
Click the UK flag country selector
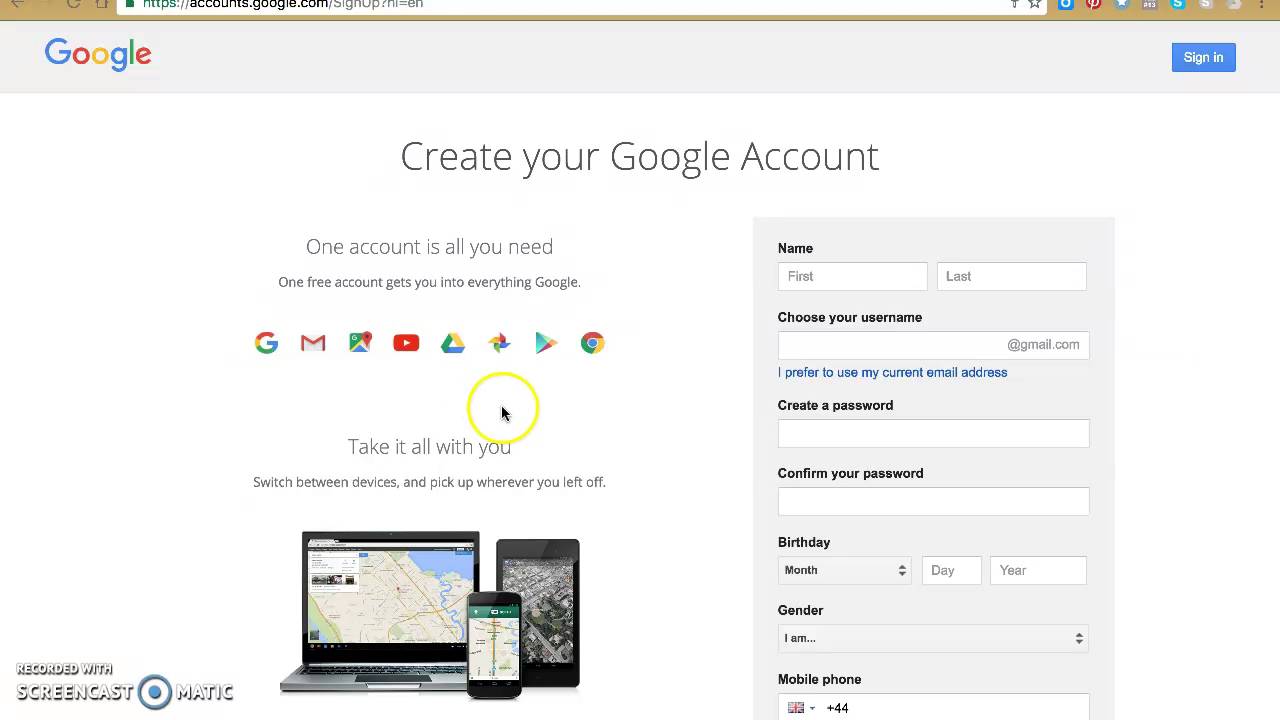(x=801, y=707)
